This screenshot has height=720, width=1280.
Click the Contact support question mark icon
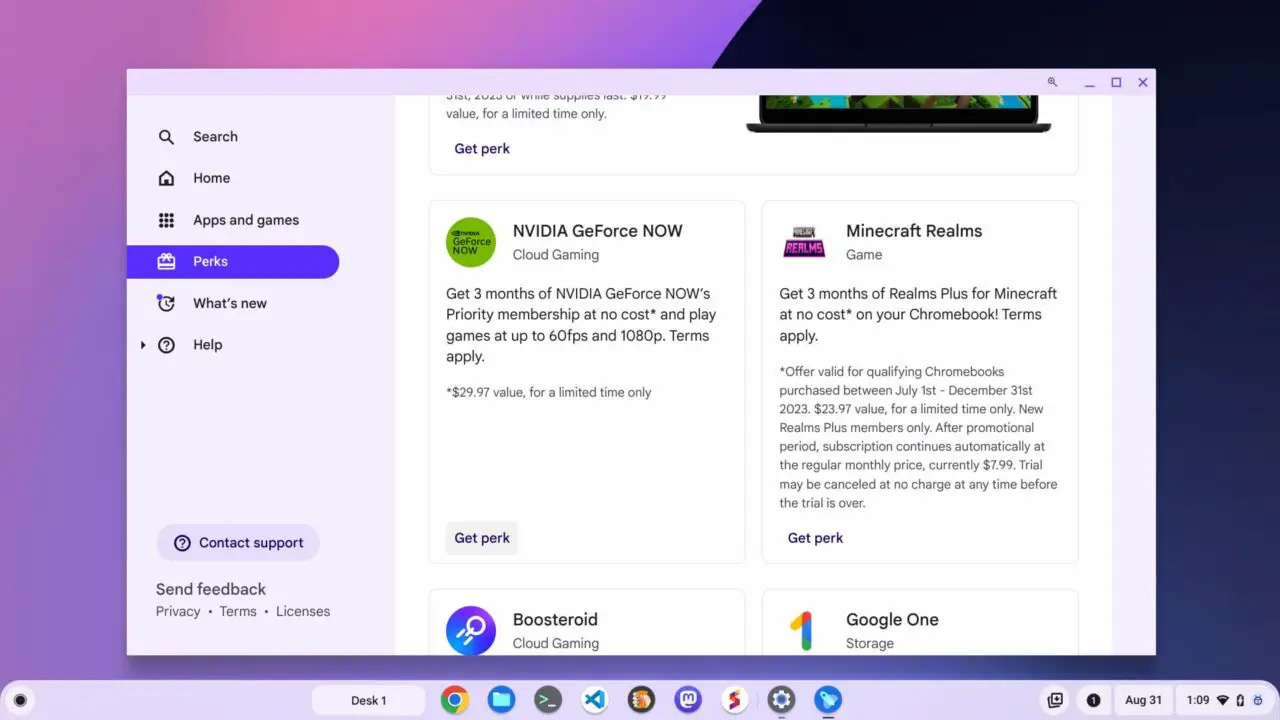[x=182, y=543]
